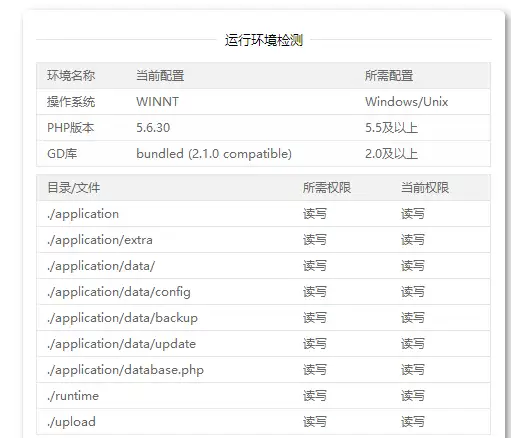Click the 目录/文件 column header

(74, 188)
